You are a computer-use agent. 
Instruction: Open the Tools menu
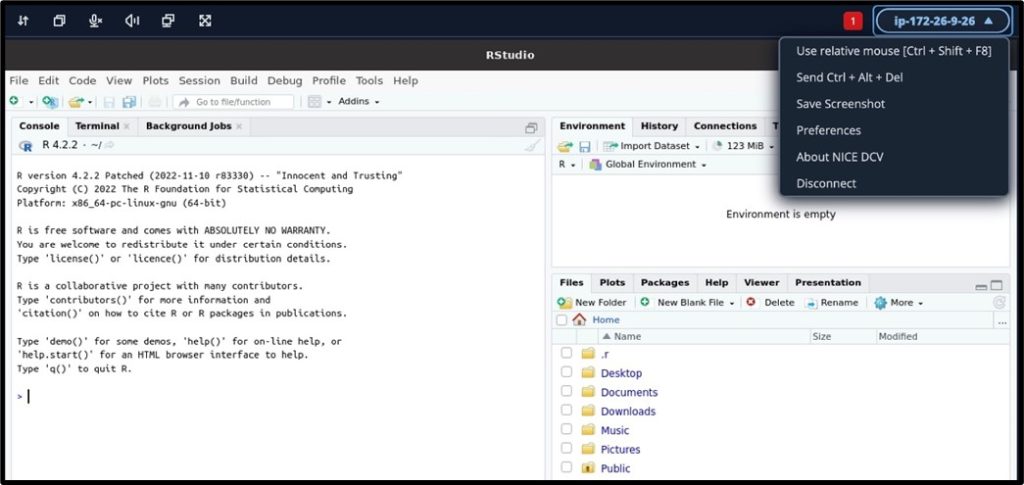click(x=369, y=81)
